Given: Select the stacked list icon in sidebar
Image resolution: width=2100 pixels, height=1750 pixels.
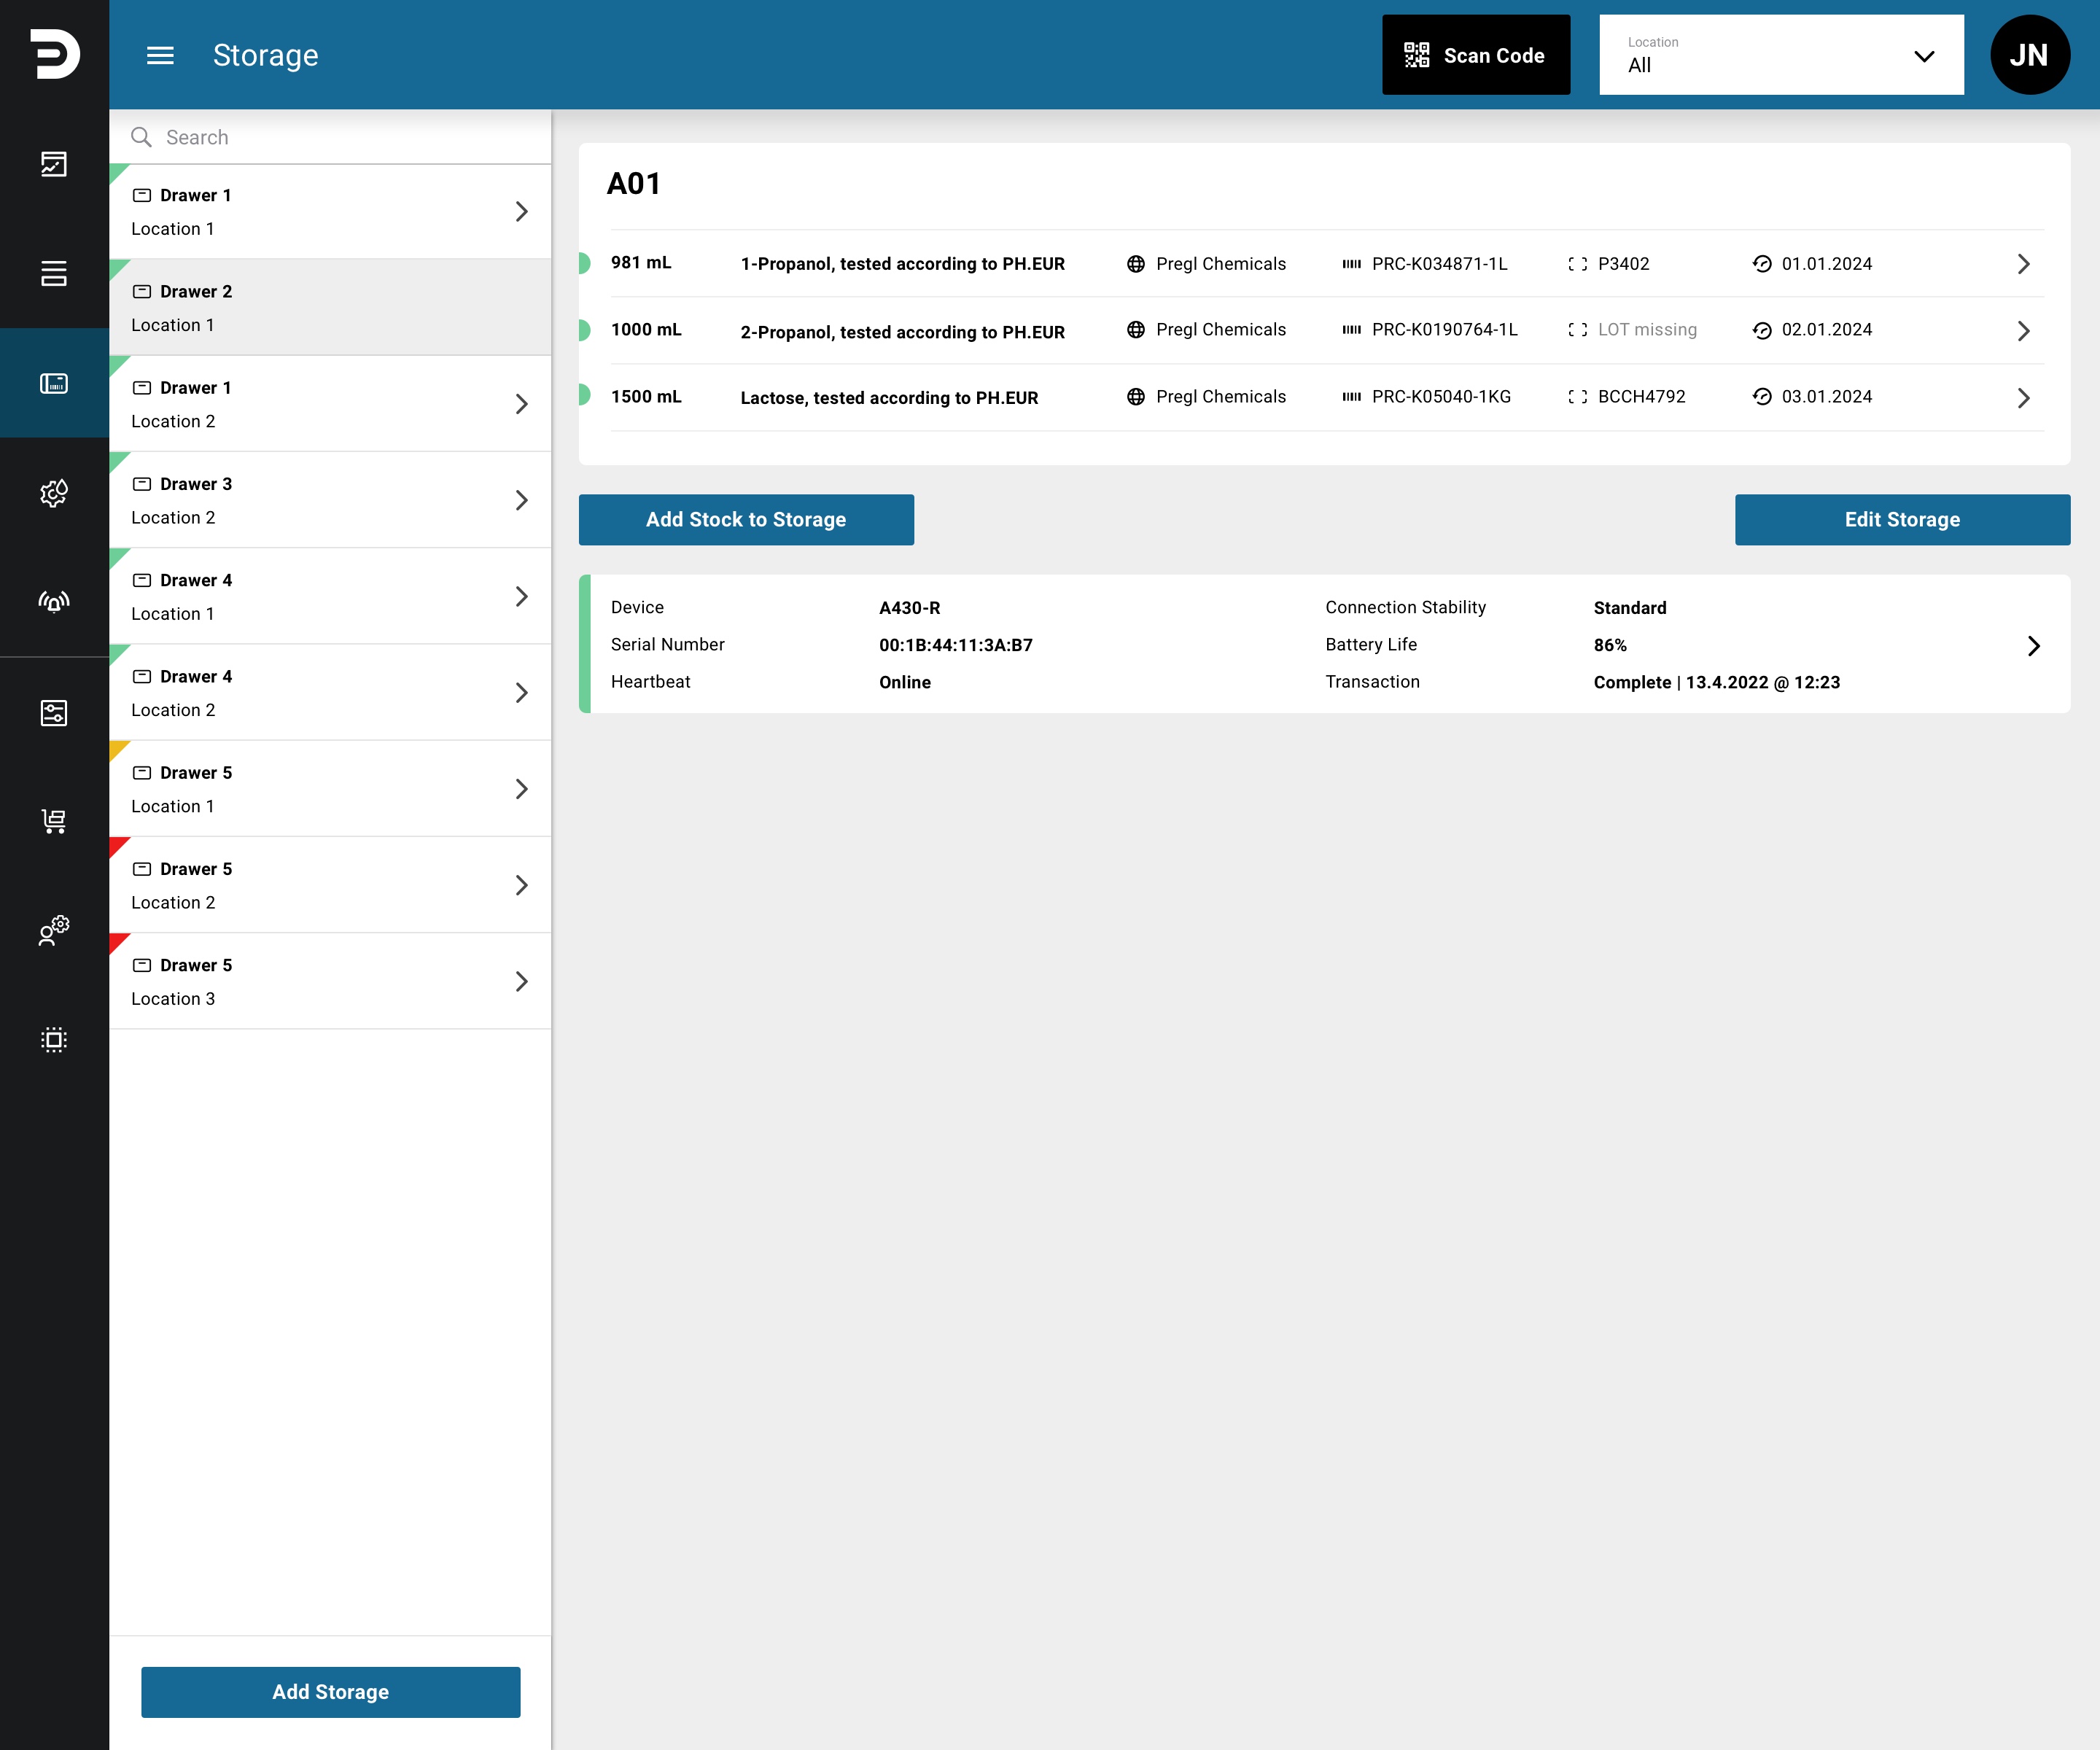Looking at the screenshot, I should tap(54, 273).
